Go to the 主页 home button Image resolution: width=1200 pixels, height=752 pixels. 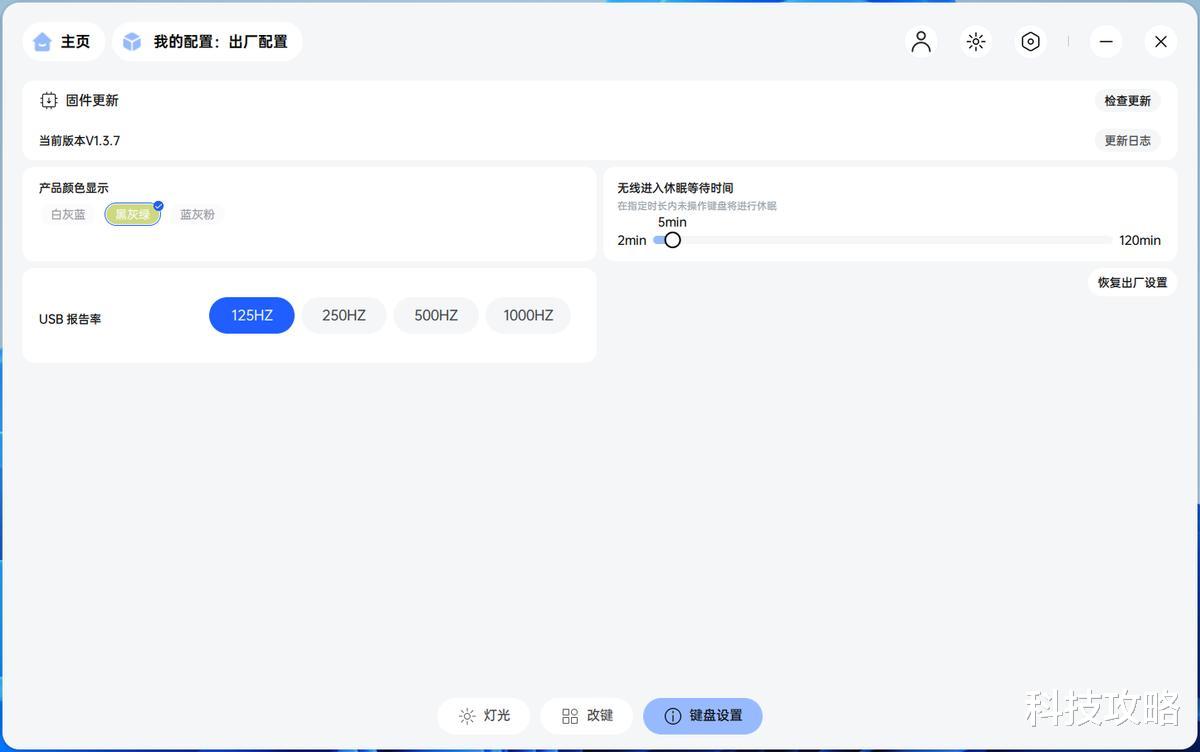(x=65, y=42)
